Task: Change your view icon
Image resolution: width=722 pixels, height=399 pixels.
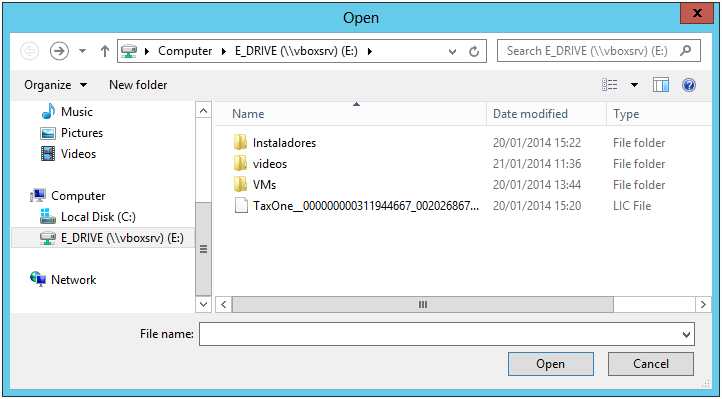Action: pyautogui.click(x=610, y=85)
